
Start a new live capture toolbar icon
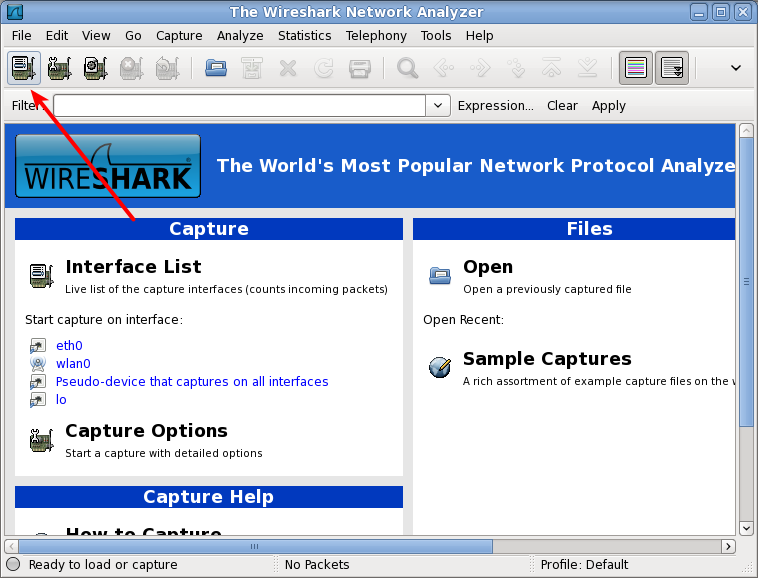point(96,68)
